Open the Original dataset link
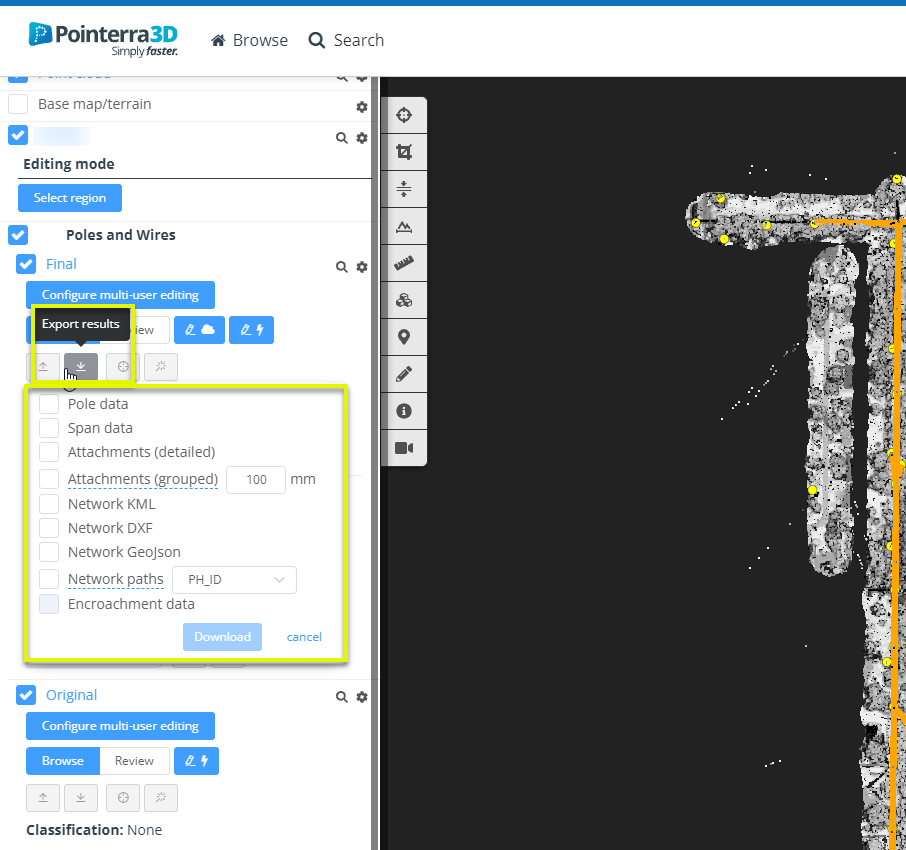Screen dimensions: 906x850 tap(72, 695)
